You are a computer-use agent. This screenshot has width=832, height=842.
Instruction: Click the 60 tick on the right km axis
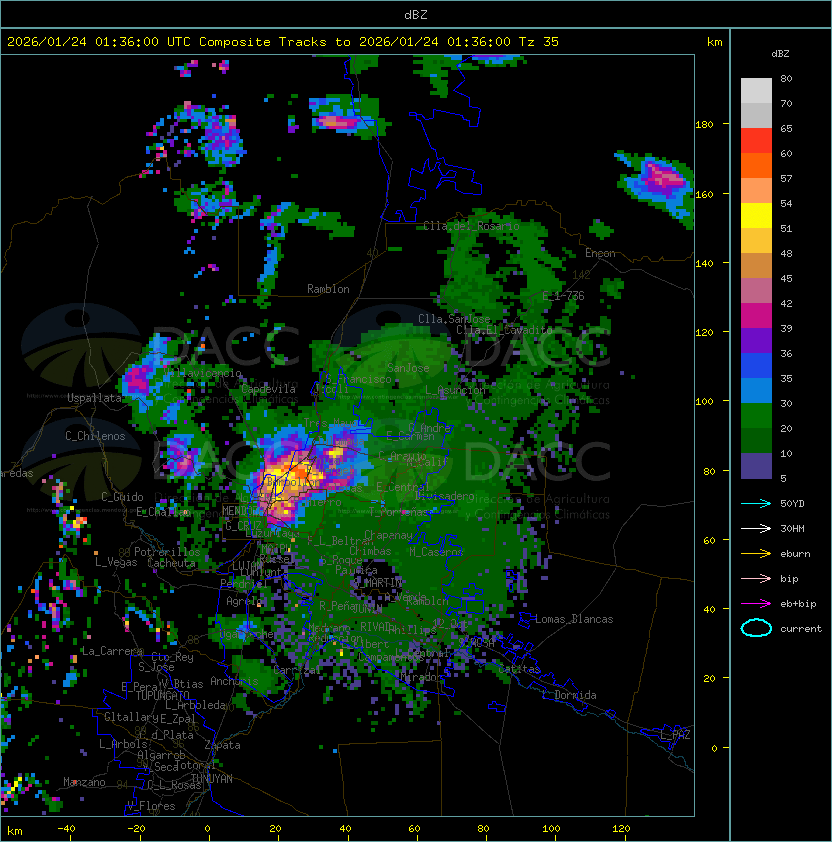(x=709, y=540)
